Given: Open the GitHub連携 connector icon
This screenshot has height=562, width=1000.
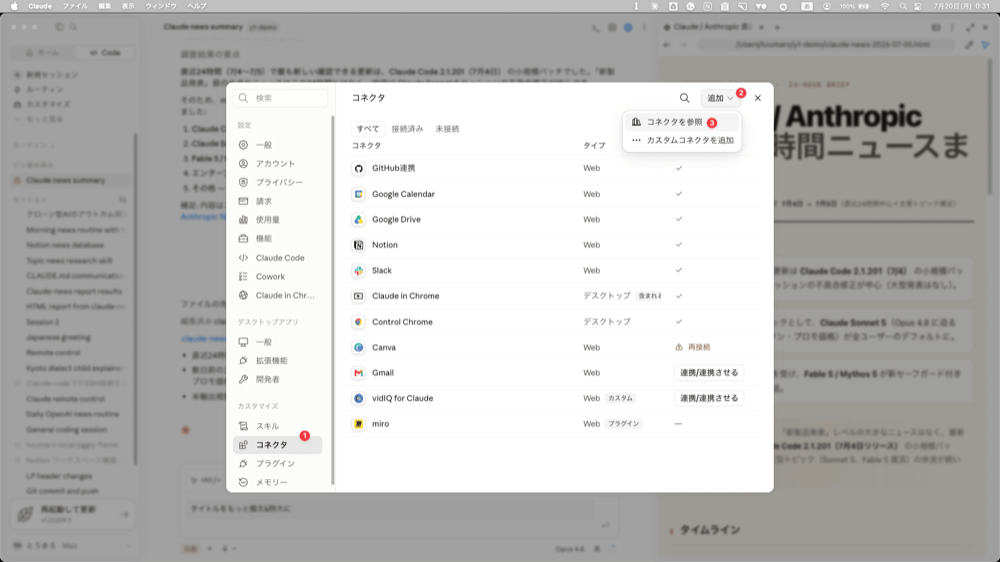Looking at the screenshot, I should click(x=358, y=168).
